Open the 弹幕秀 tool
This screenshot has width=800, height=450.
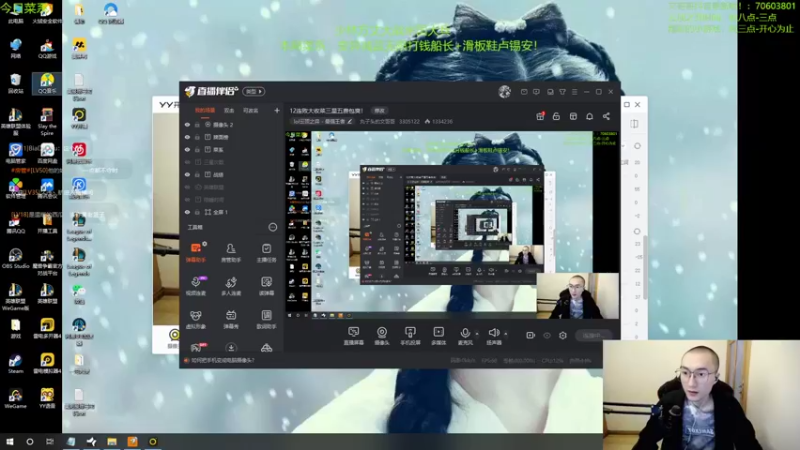[x=231, y=319]
